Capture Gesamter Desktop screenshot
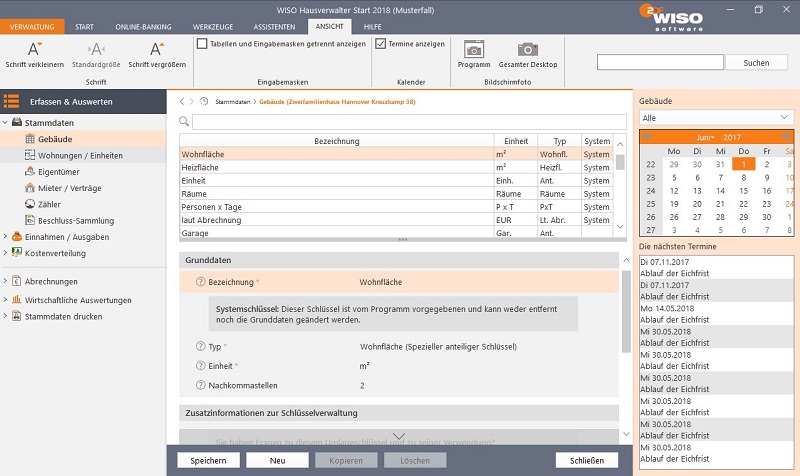Viewport: 800px width, 476px height. (x=526, y=49)
